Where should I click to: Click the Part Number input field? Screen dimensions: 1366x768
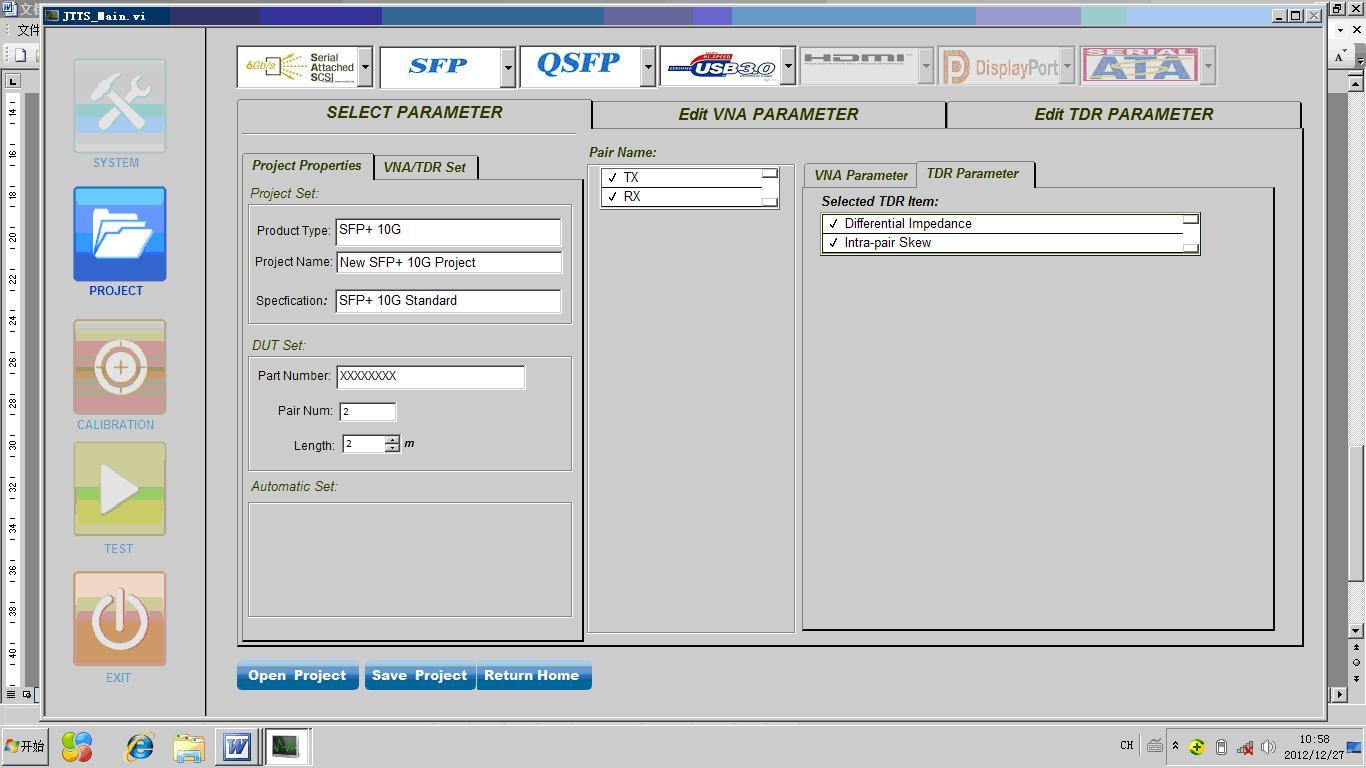point(430,376)
